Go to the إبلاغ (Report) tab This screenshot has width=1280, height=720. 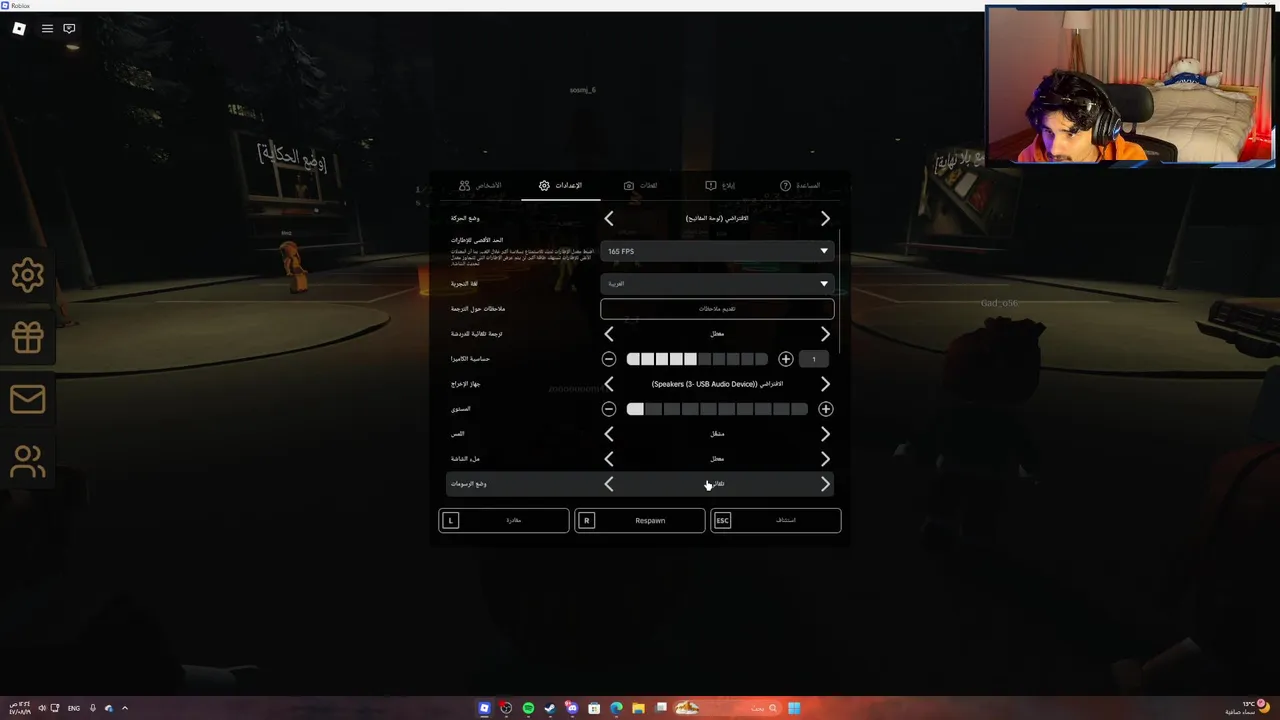tap(720, 186)
